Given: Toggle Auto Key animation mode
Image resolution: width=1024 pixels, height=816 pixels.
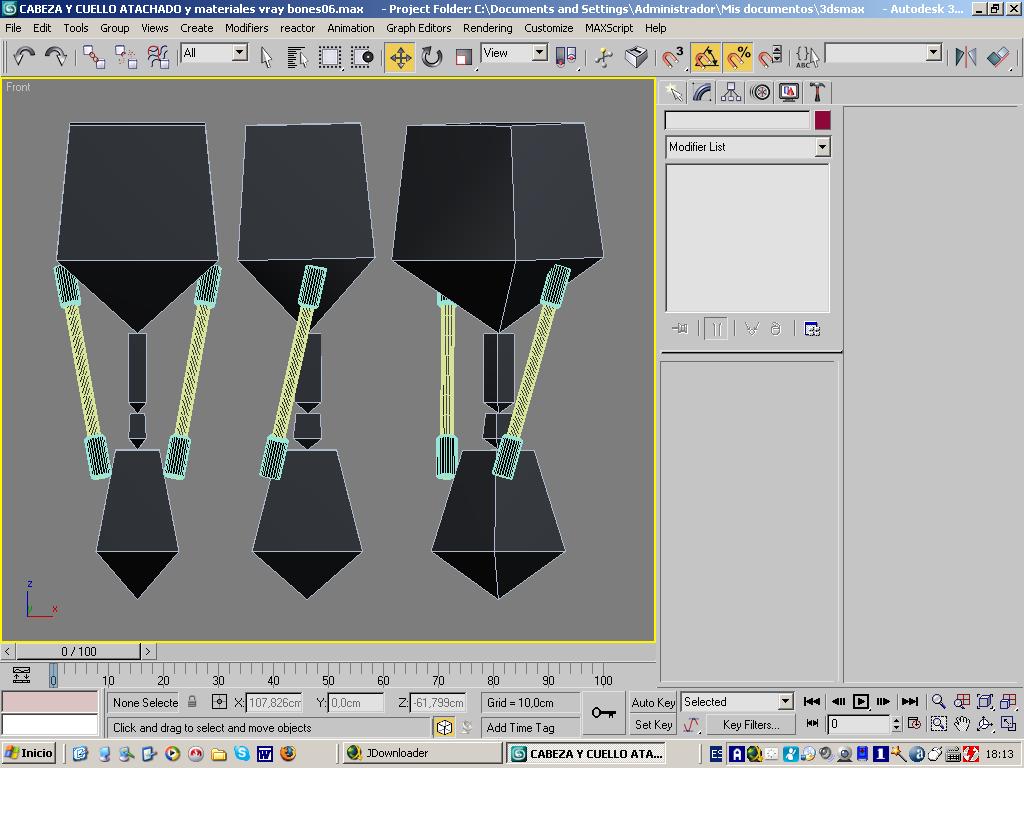Looking at the screenshot, I should click(x=653, y=702).
